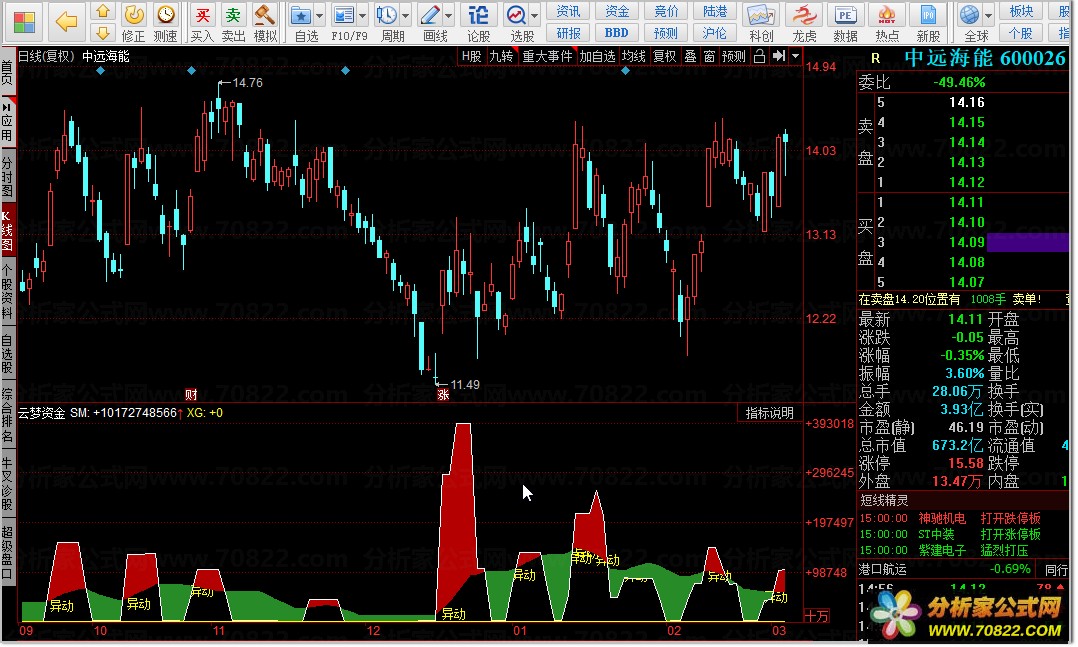Click the 研报 button

point(568,33)
